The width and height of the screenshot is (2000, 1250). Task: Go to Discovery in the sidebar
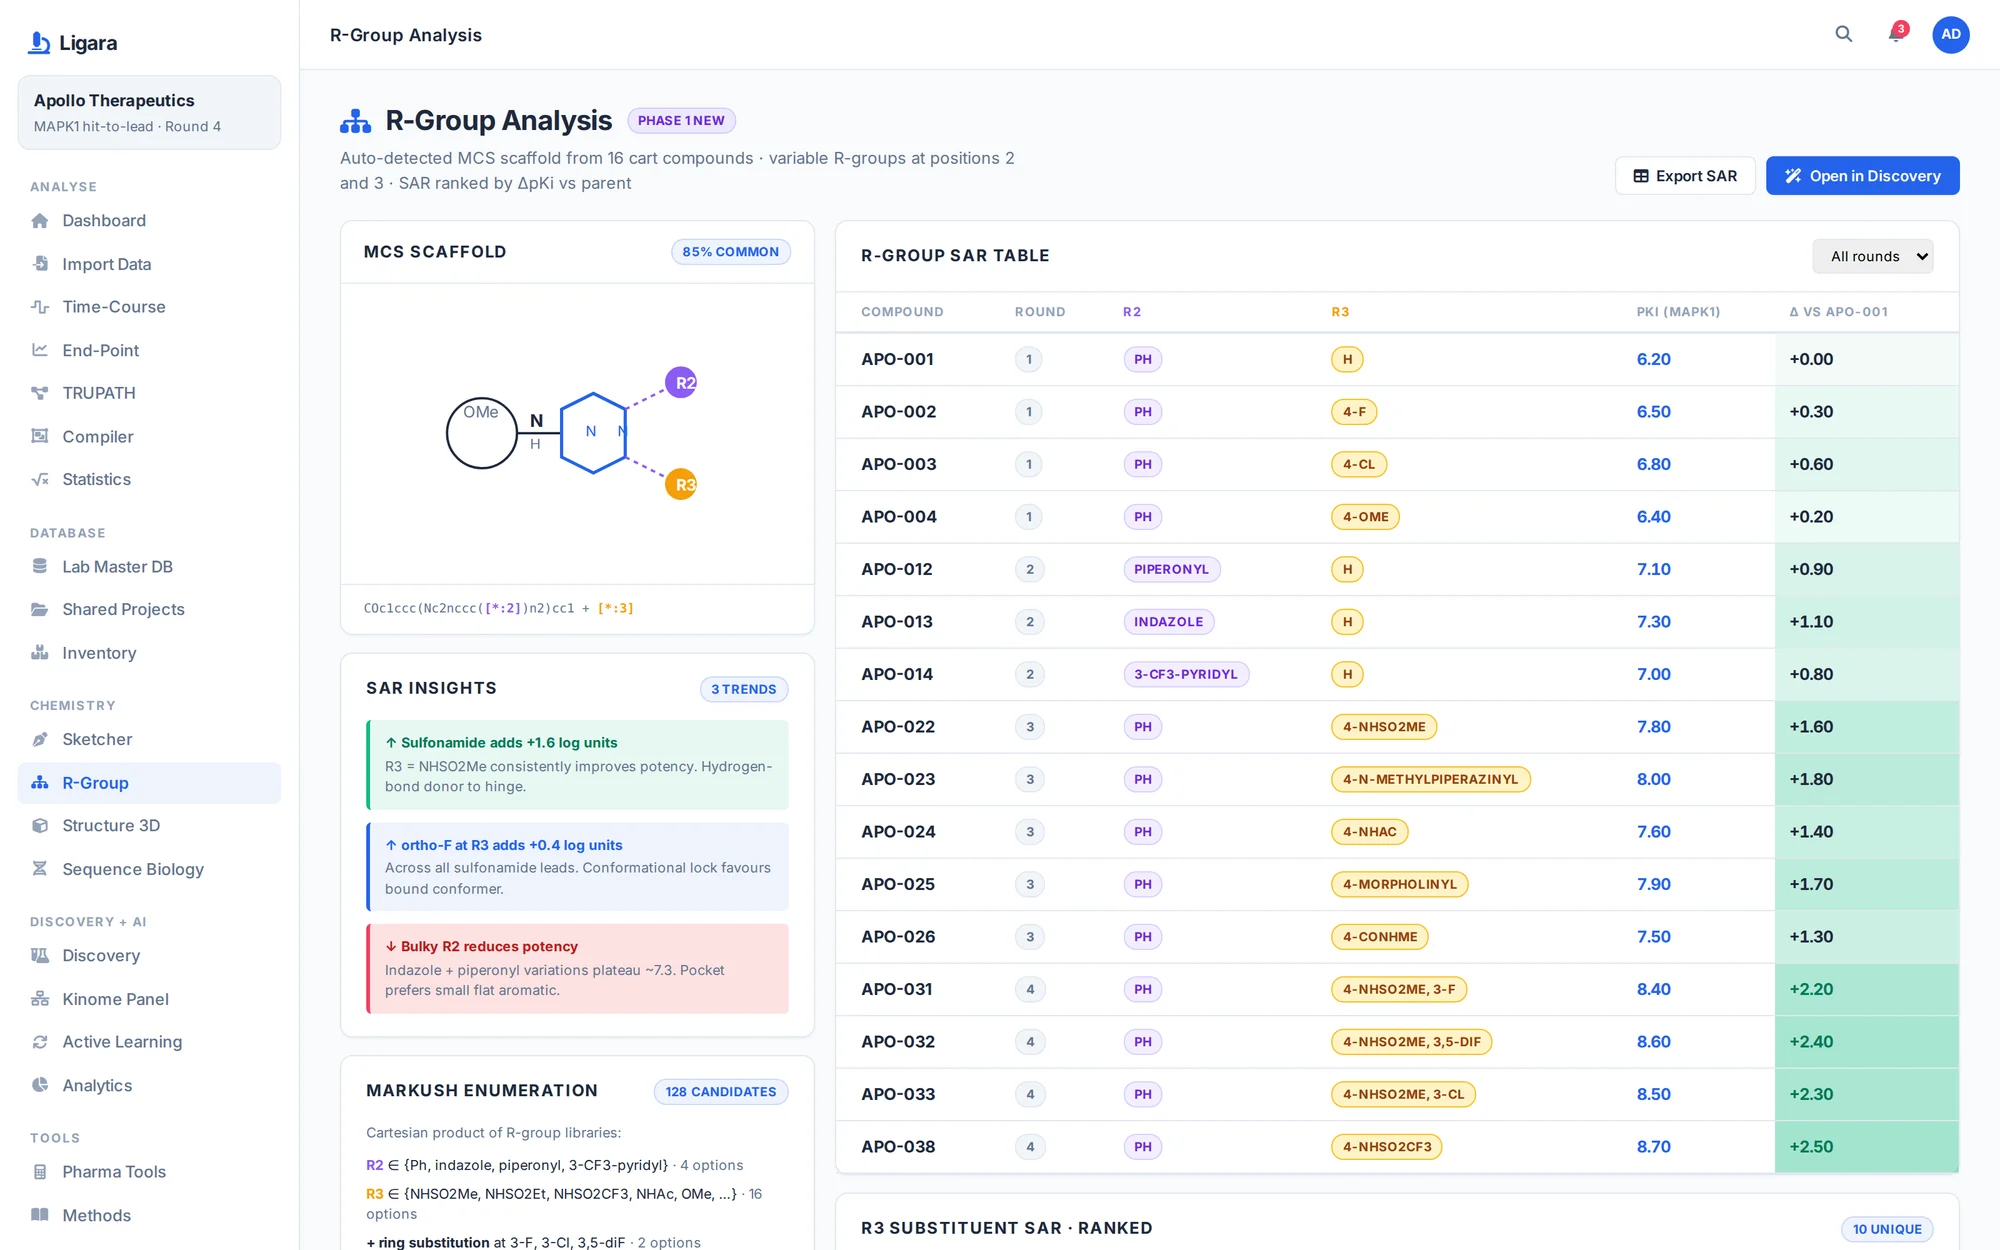pos(149,955)
